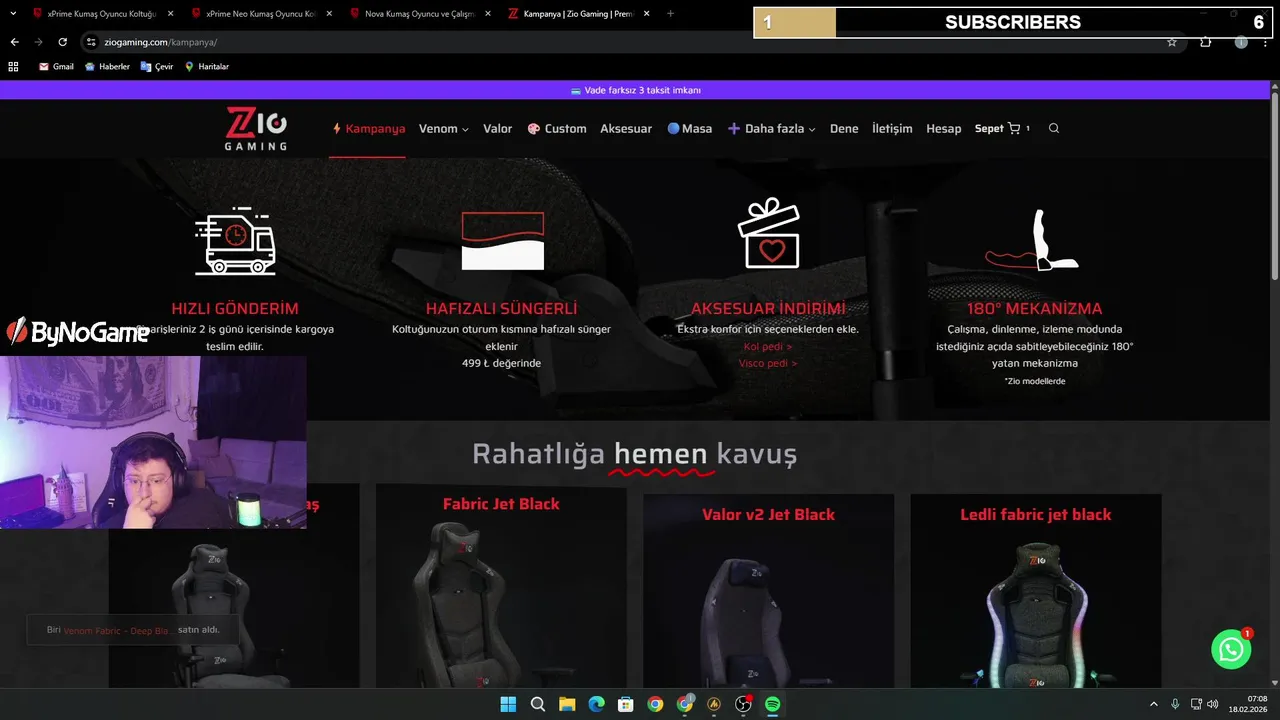Open the Chrome apps grid shortcut

tap(13, 66)
